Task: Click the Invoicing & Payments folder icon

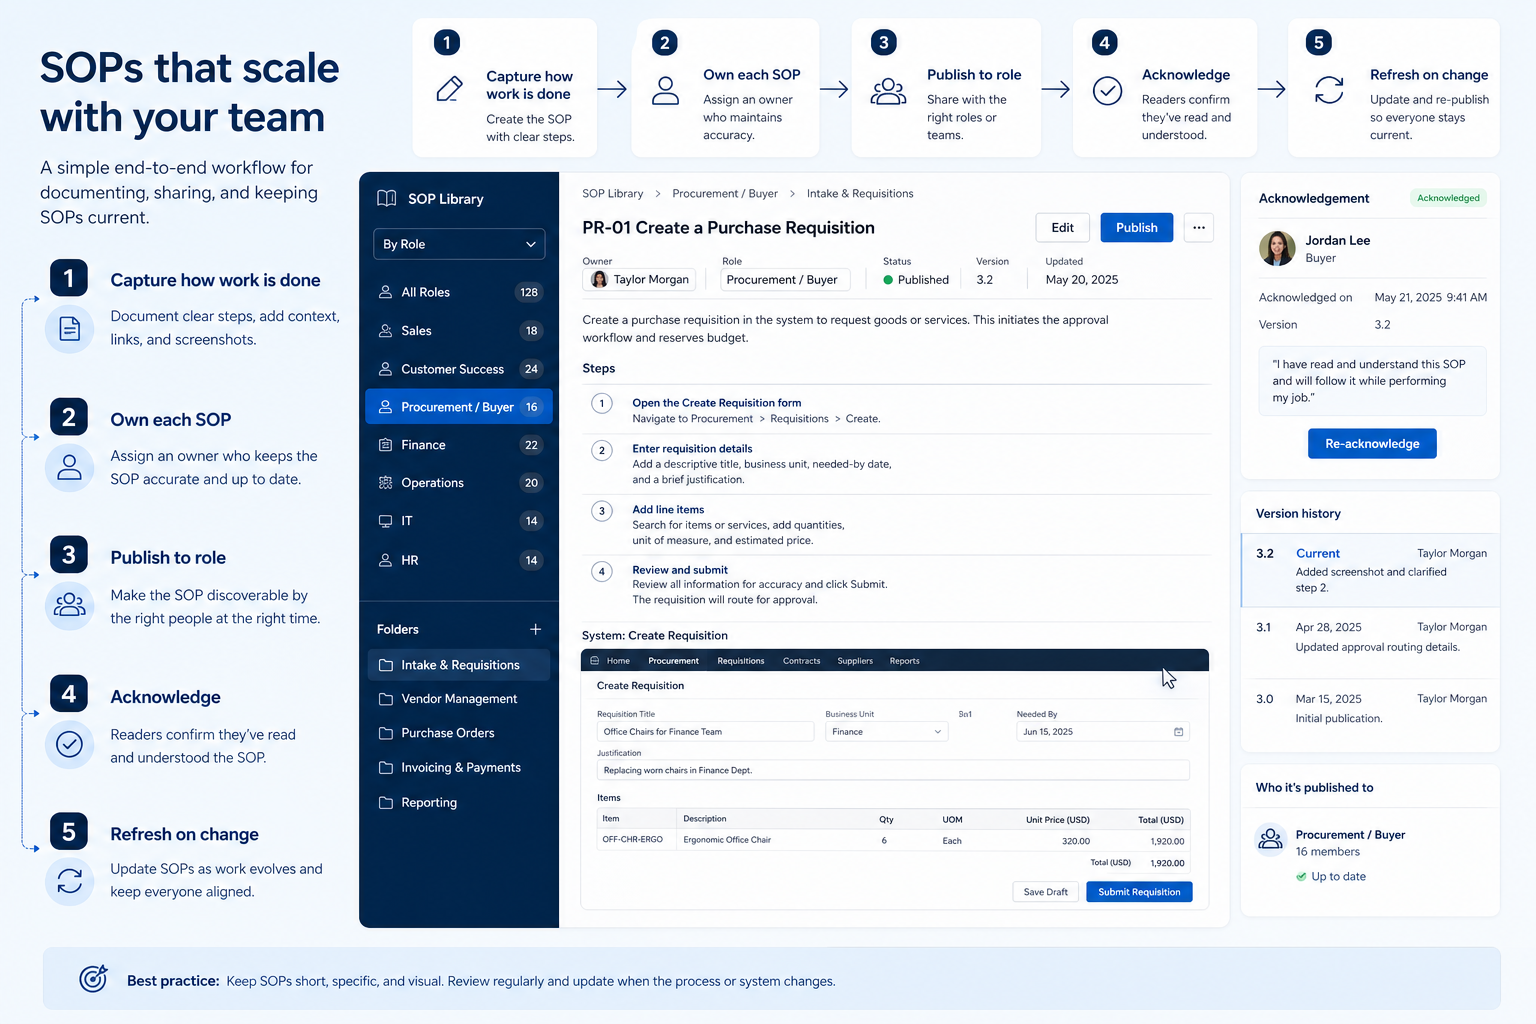Action: click(x=385, y=768)
